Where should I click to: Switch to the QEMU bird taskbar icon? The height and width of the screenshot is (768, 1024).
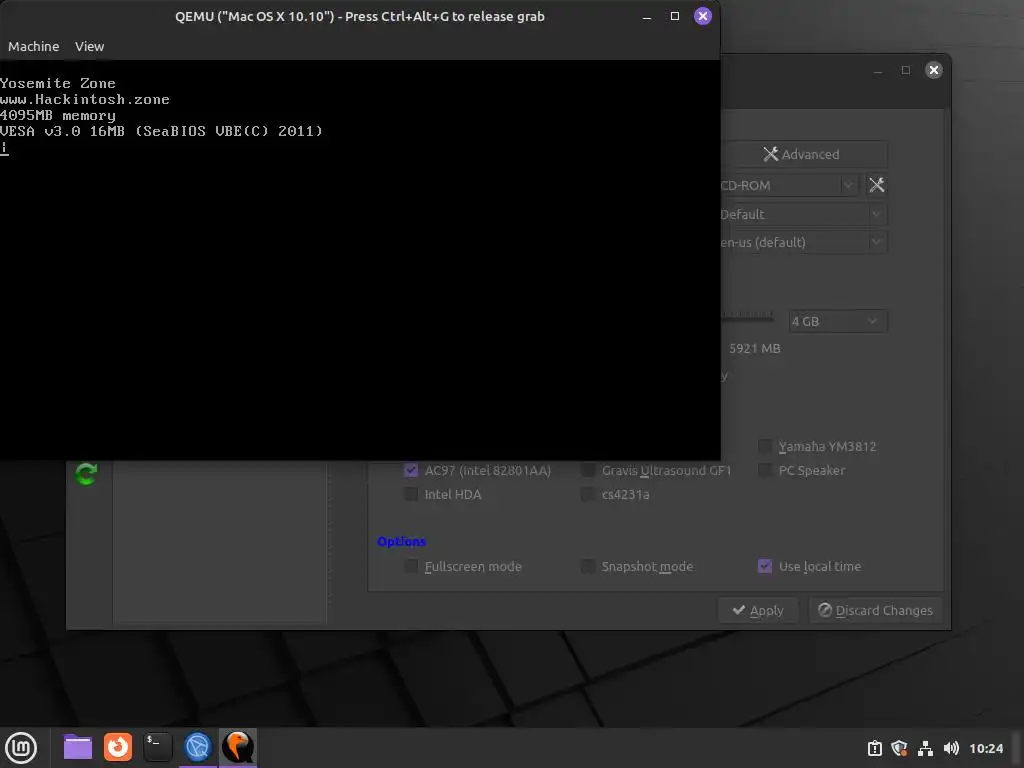coord(238,747)
